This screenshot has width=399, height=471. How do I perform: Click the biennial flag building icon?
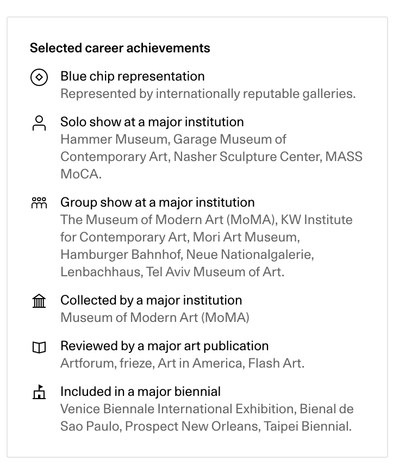tap(39, 392)
